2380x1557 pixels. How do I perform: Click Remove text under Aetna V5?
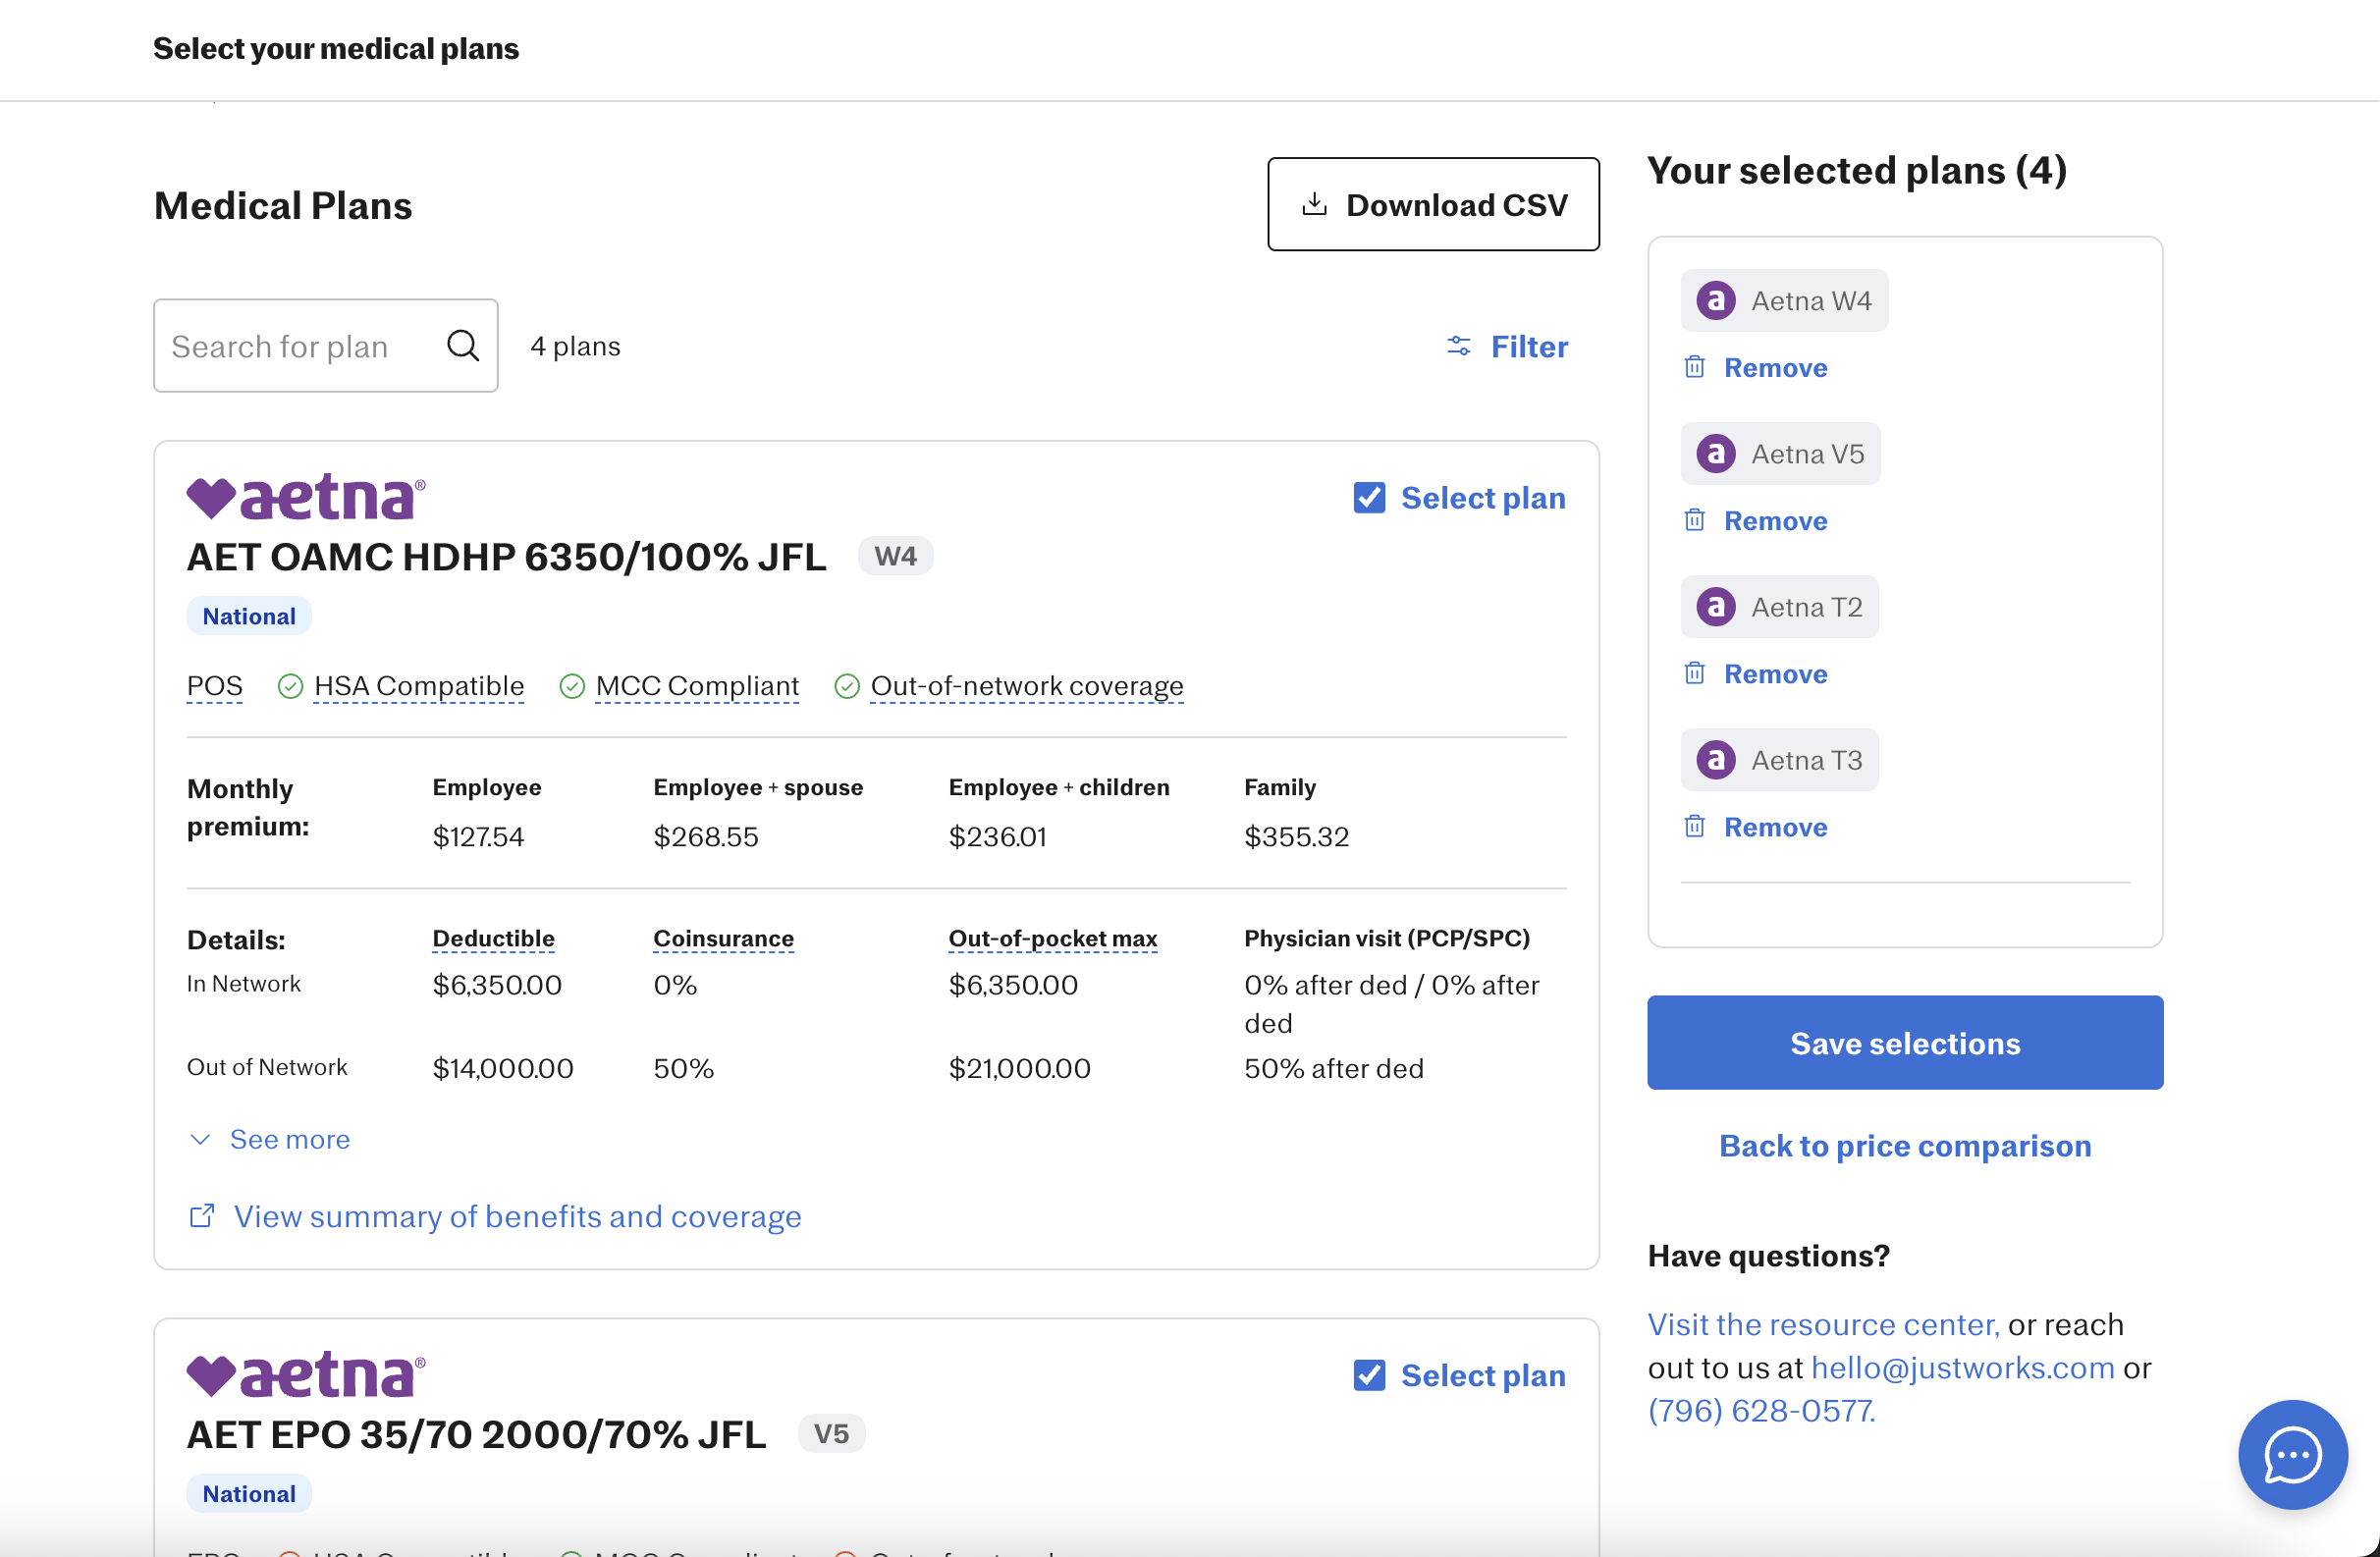[1775, 520]
